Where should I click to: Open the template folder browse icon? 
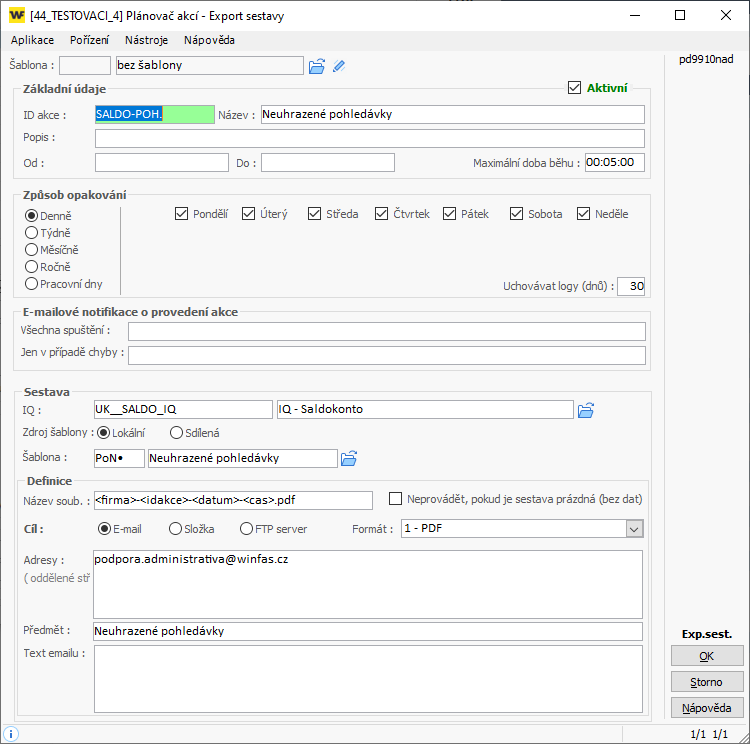click(x=317, y=66)
